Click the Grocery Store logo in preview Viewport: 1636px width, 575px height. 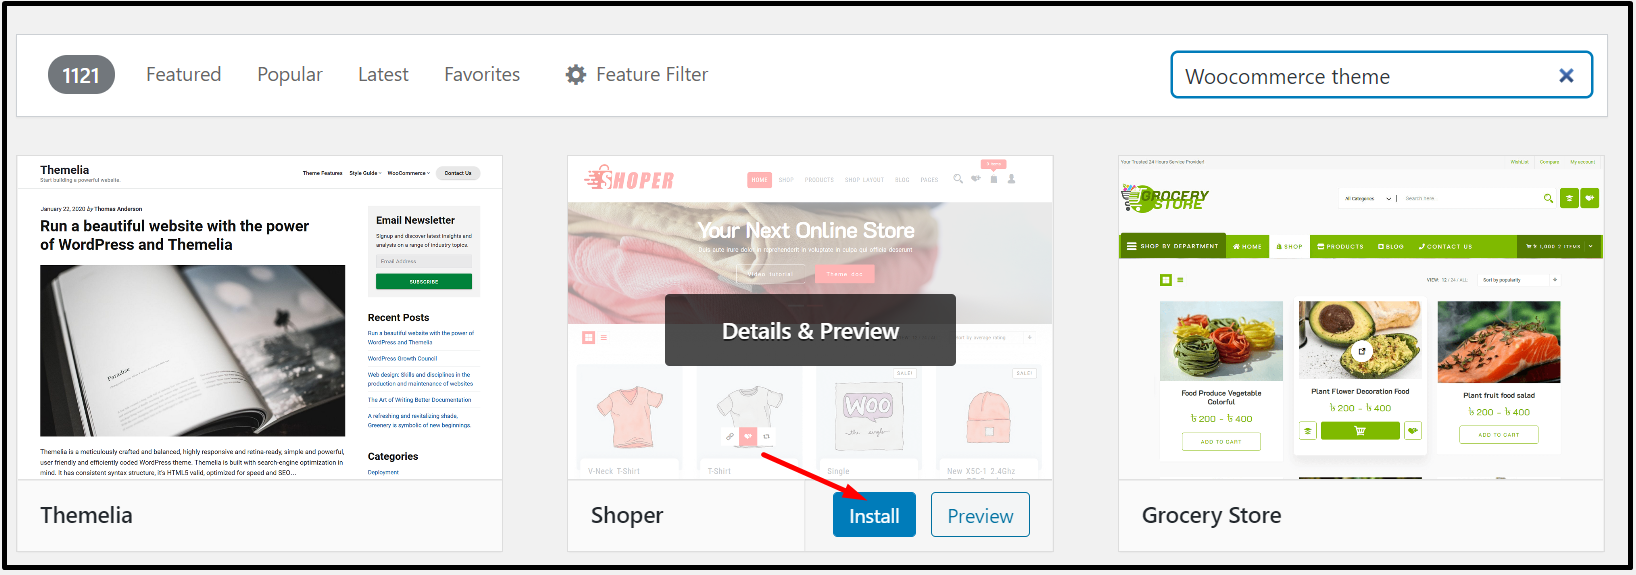[x=1165, y=198]
